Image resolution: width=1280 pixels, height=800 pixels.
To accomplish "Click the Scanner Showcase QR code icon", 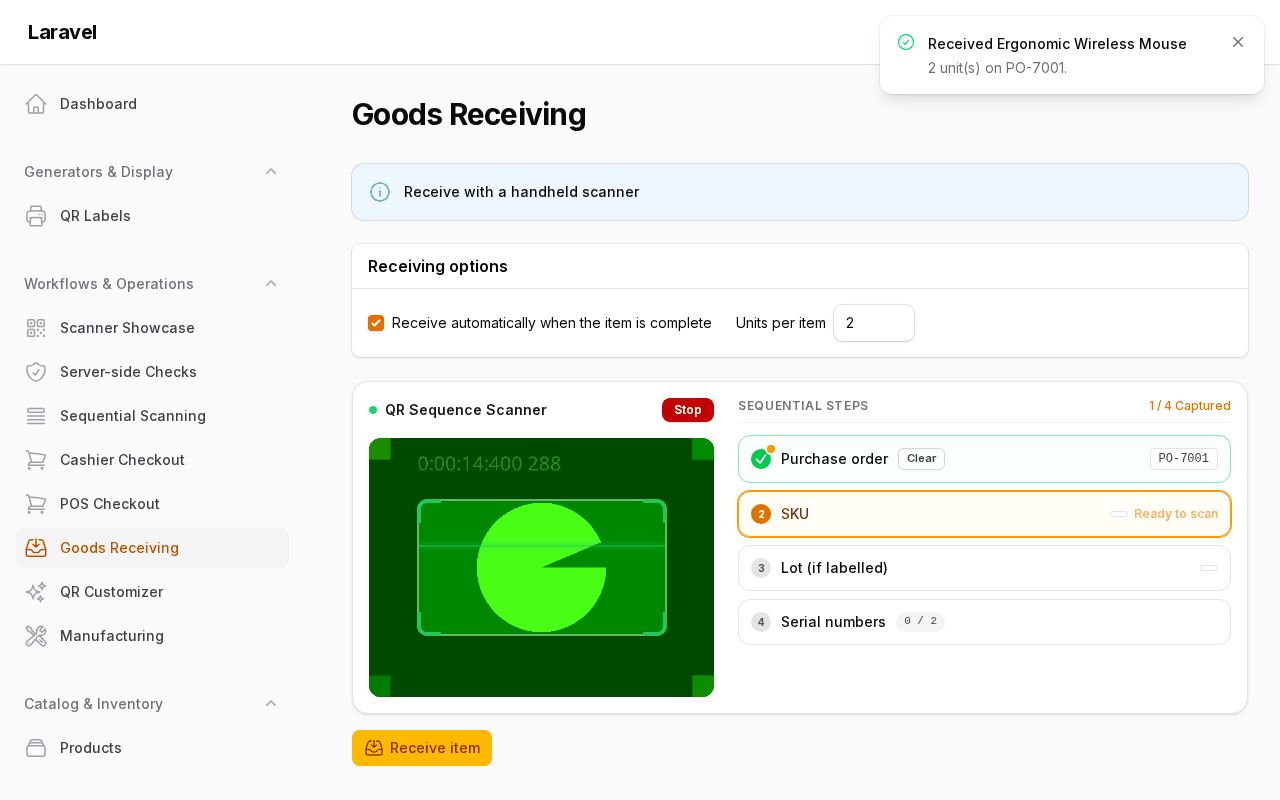I will (36, 328).
